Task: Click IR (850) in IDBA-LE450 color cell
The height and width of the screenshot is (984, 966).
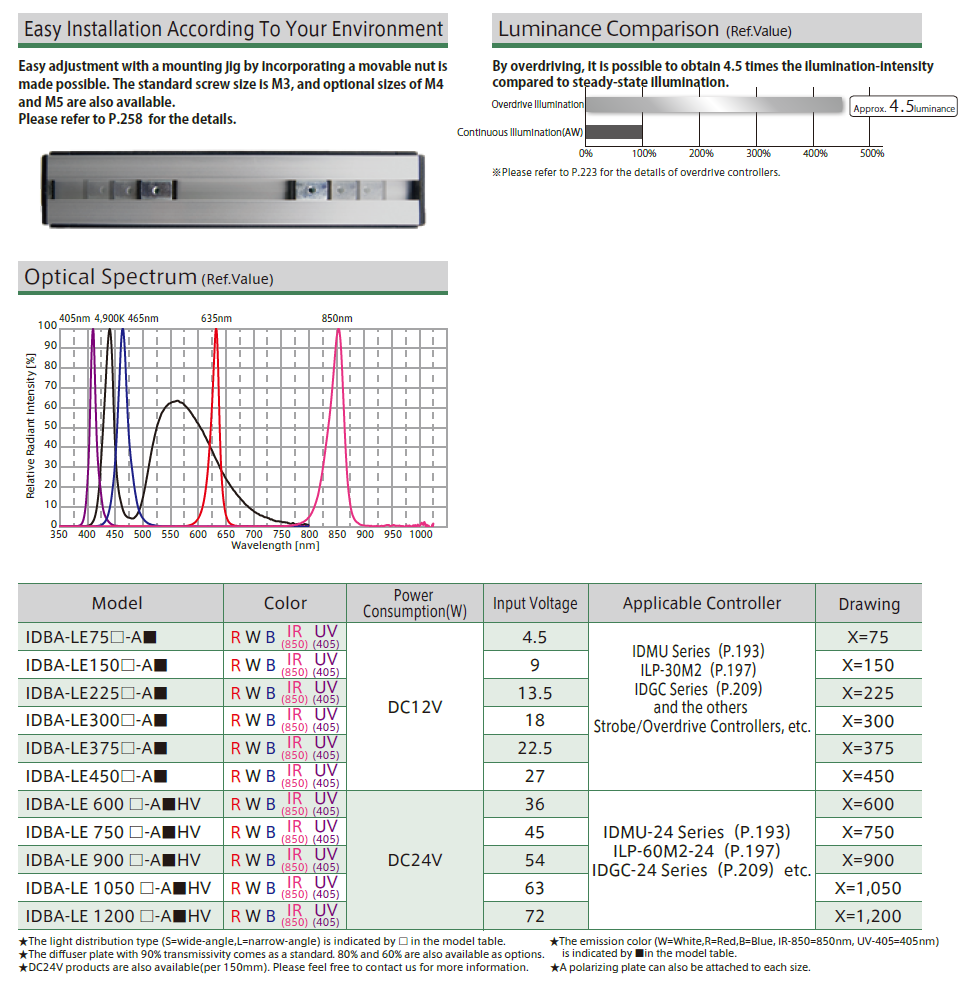Action: click(294, 776)
